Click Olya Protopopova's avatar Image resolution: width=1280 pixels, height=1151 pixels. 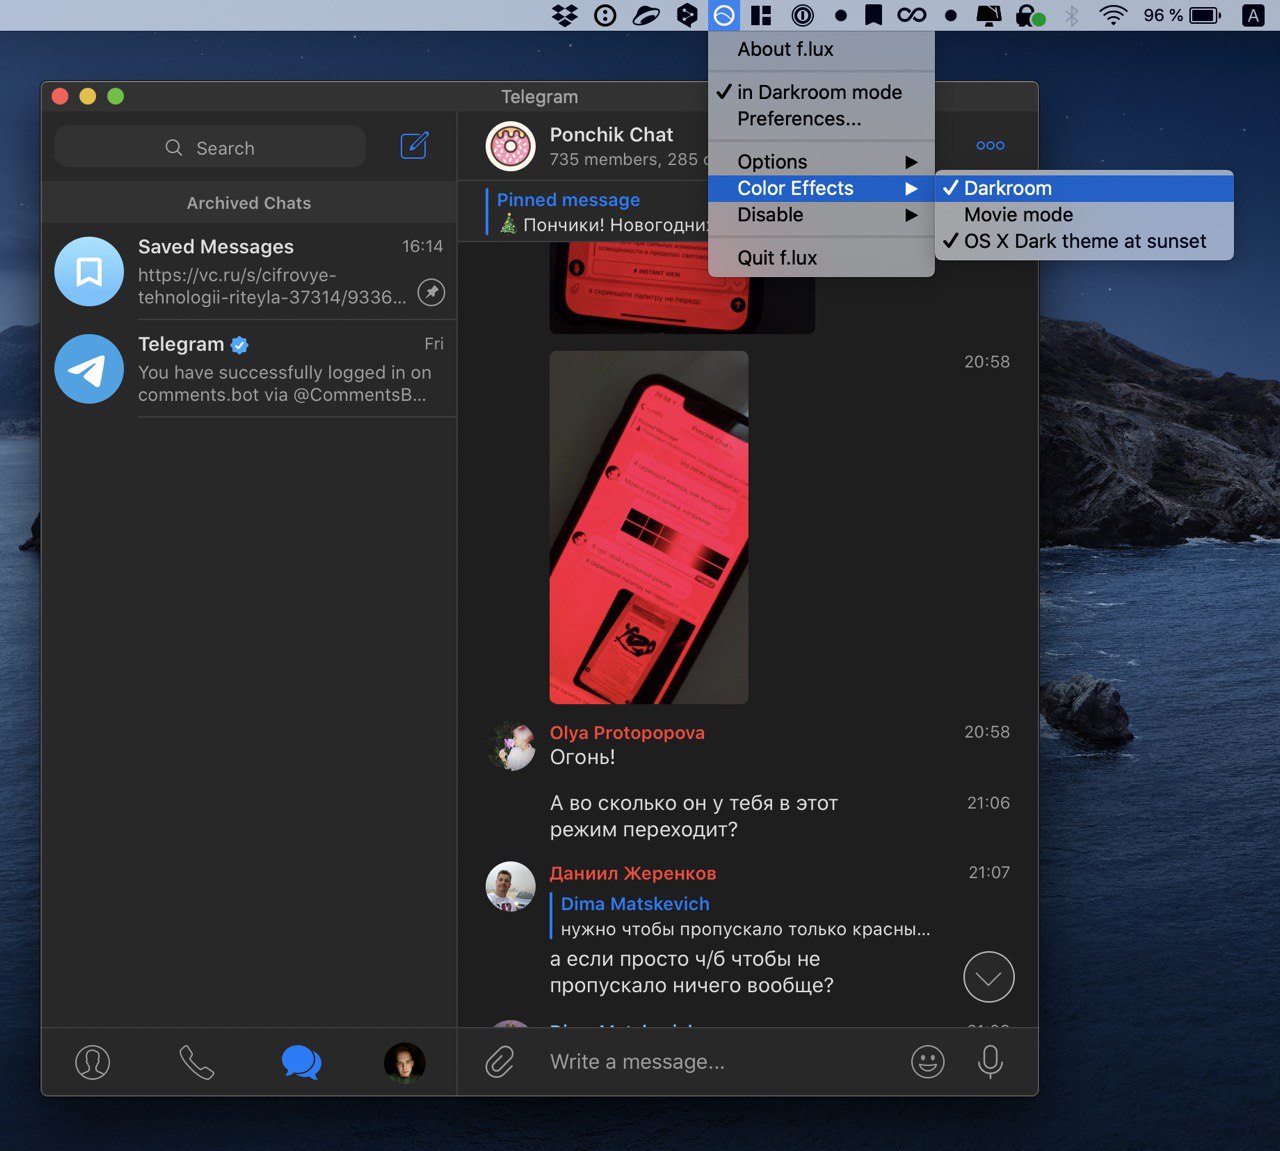(x=511, y=746)
